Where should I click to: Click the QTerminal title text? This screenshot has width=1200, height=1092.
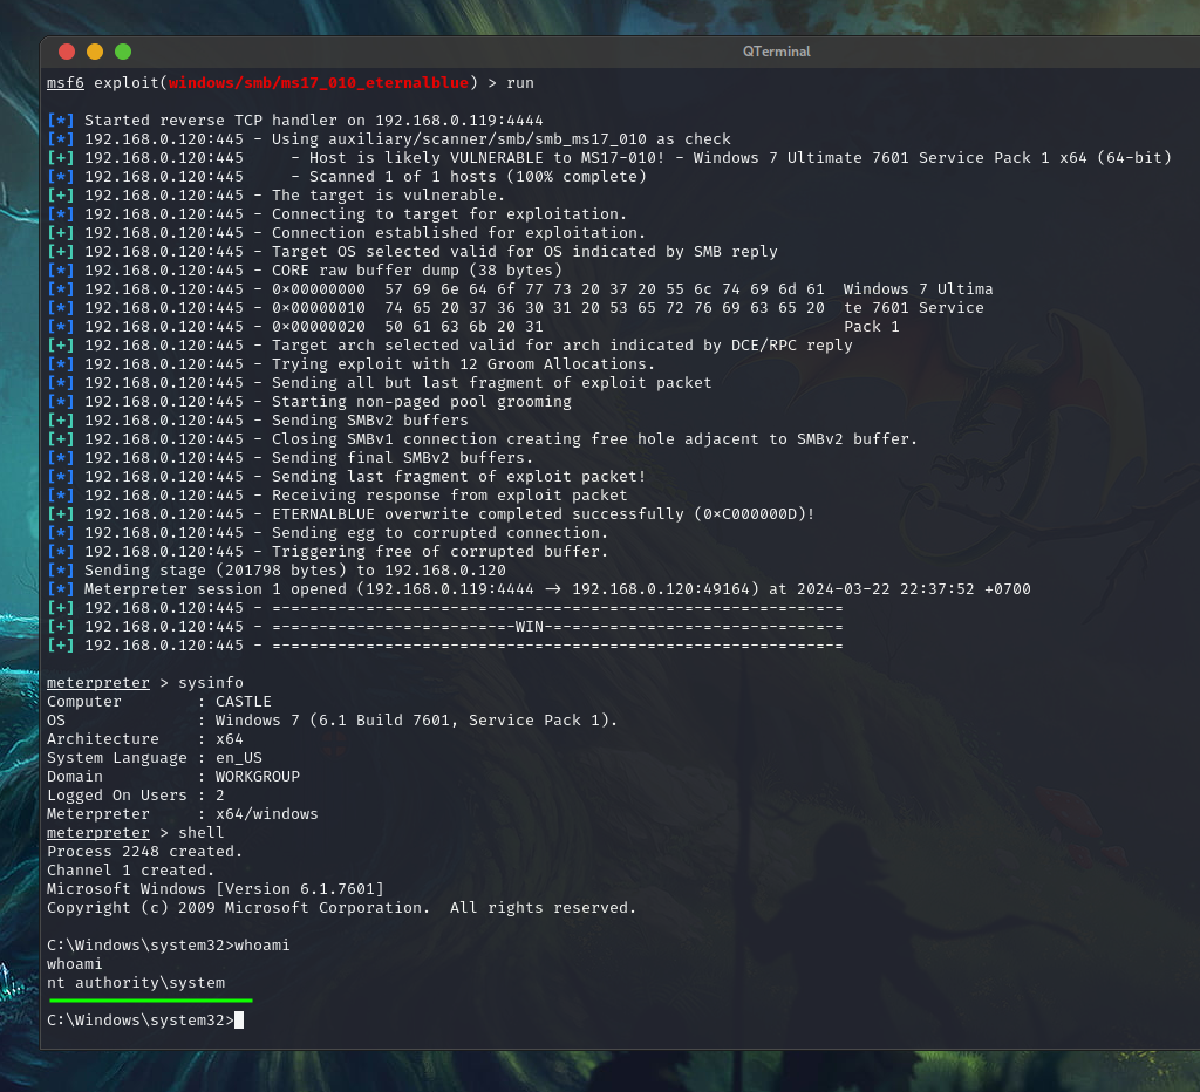tap(777, 51)
